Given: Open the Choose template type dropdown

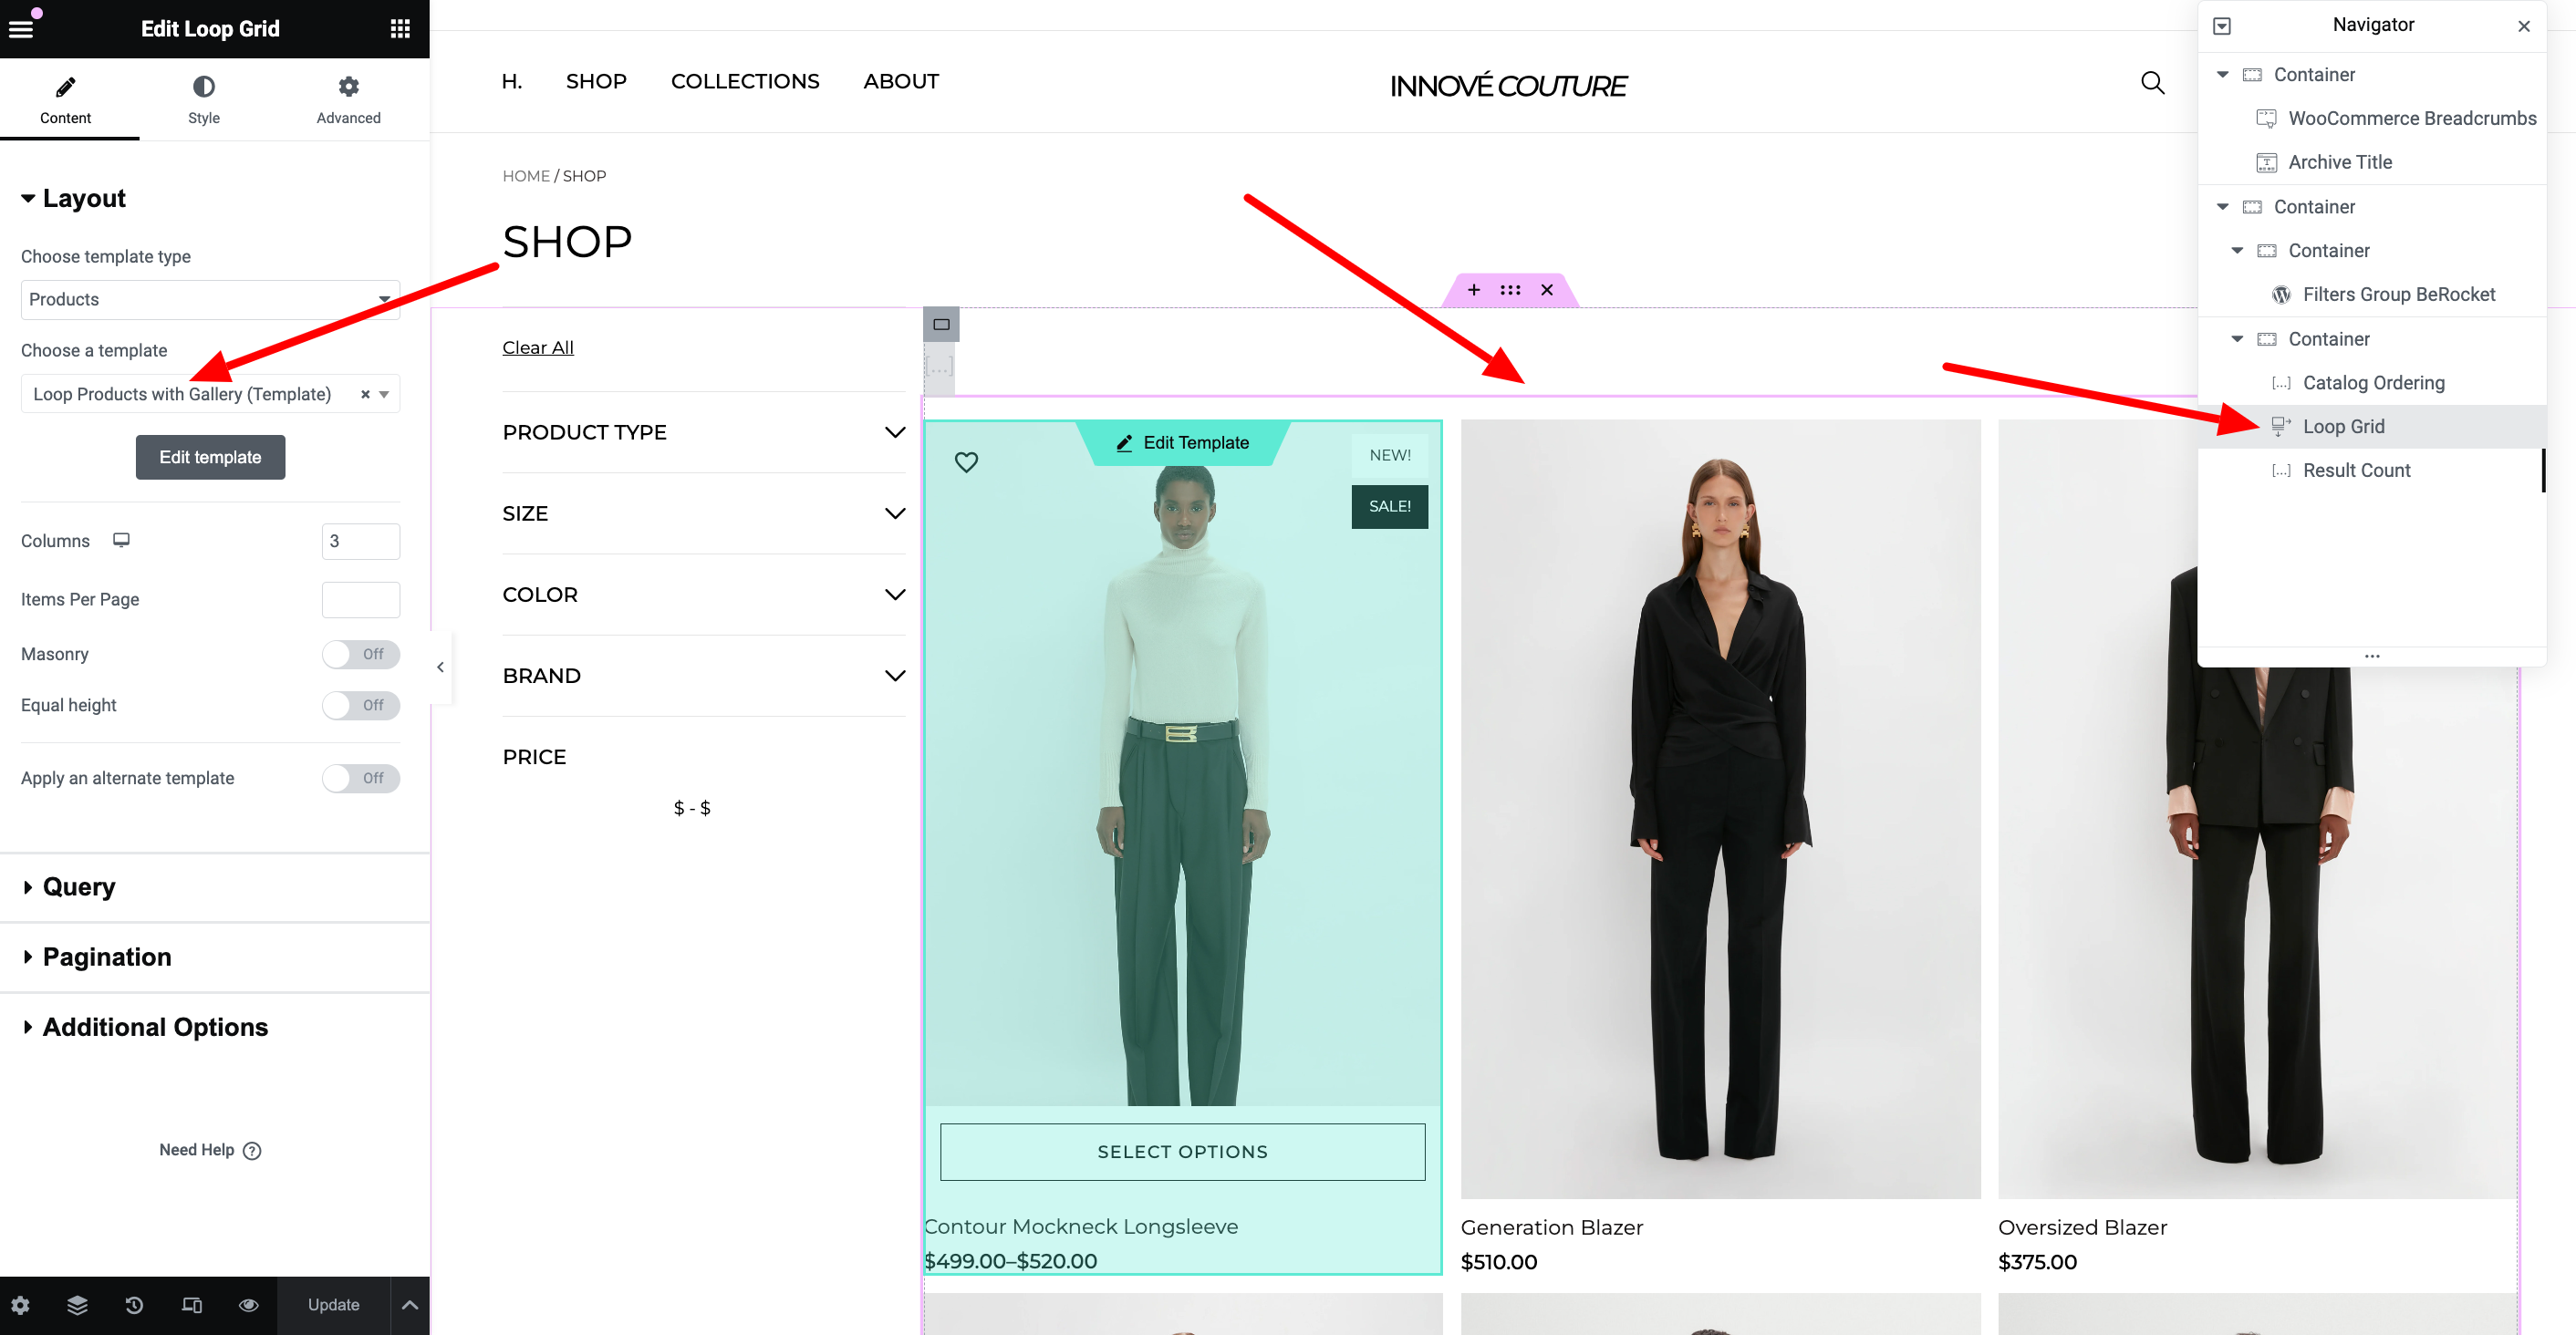Looking at the screenshot, I should point(210,300).
